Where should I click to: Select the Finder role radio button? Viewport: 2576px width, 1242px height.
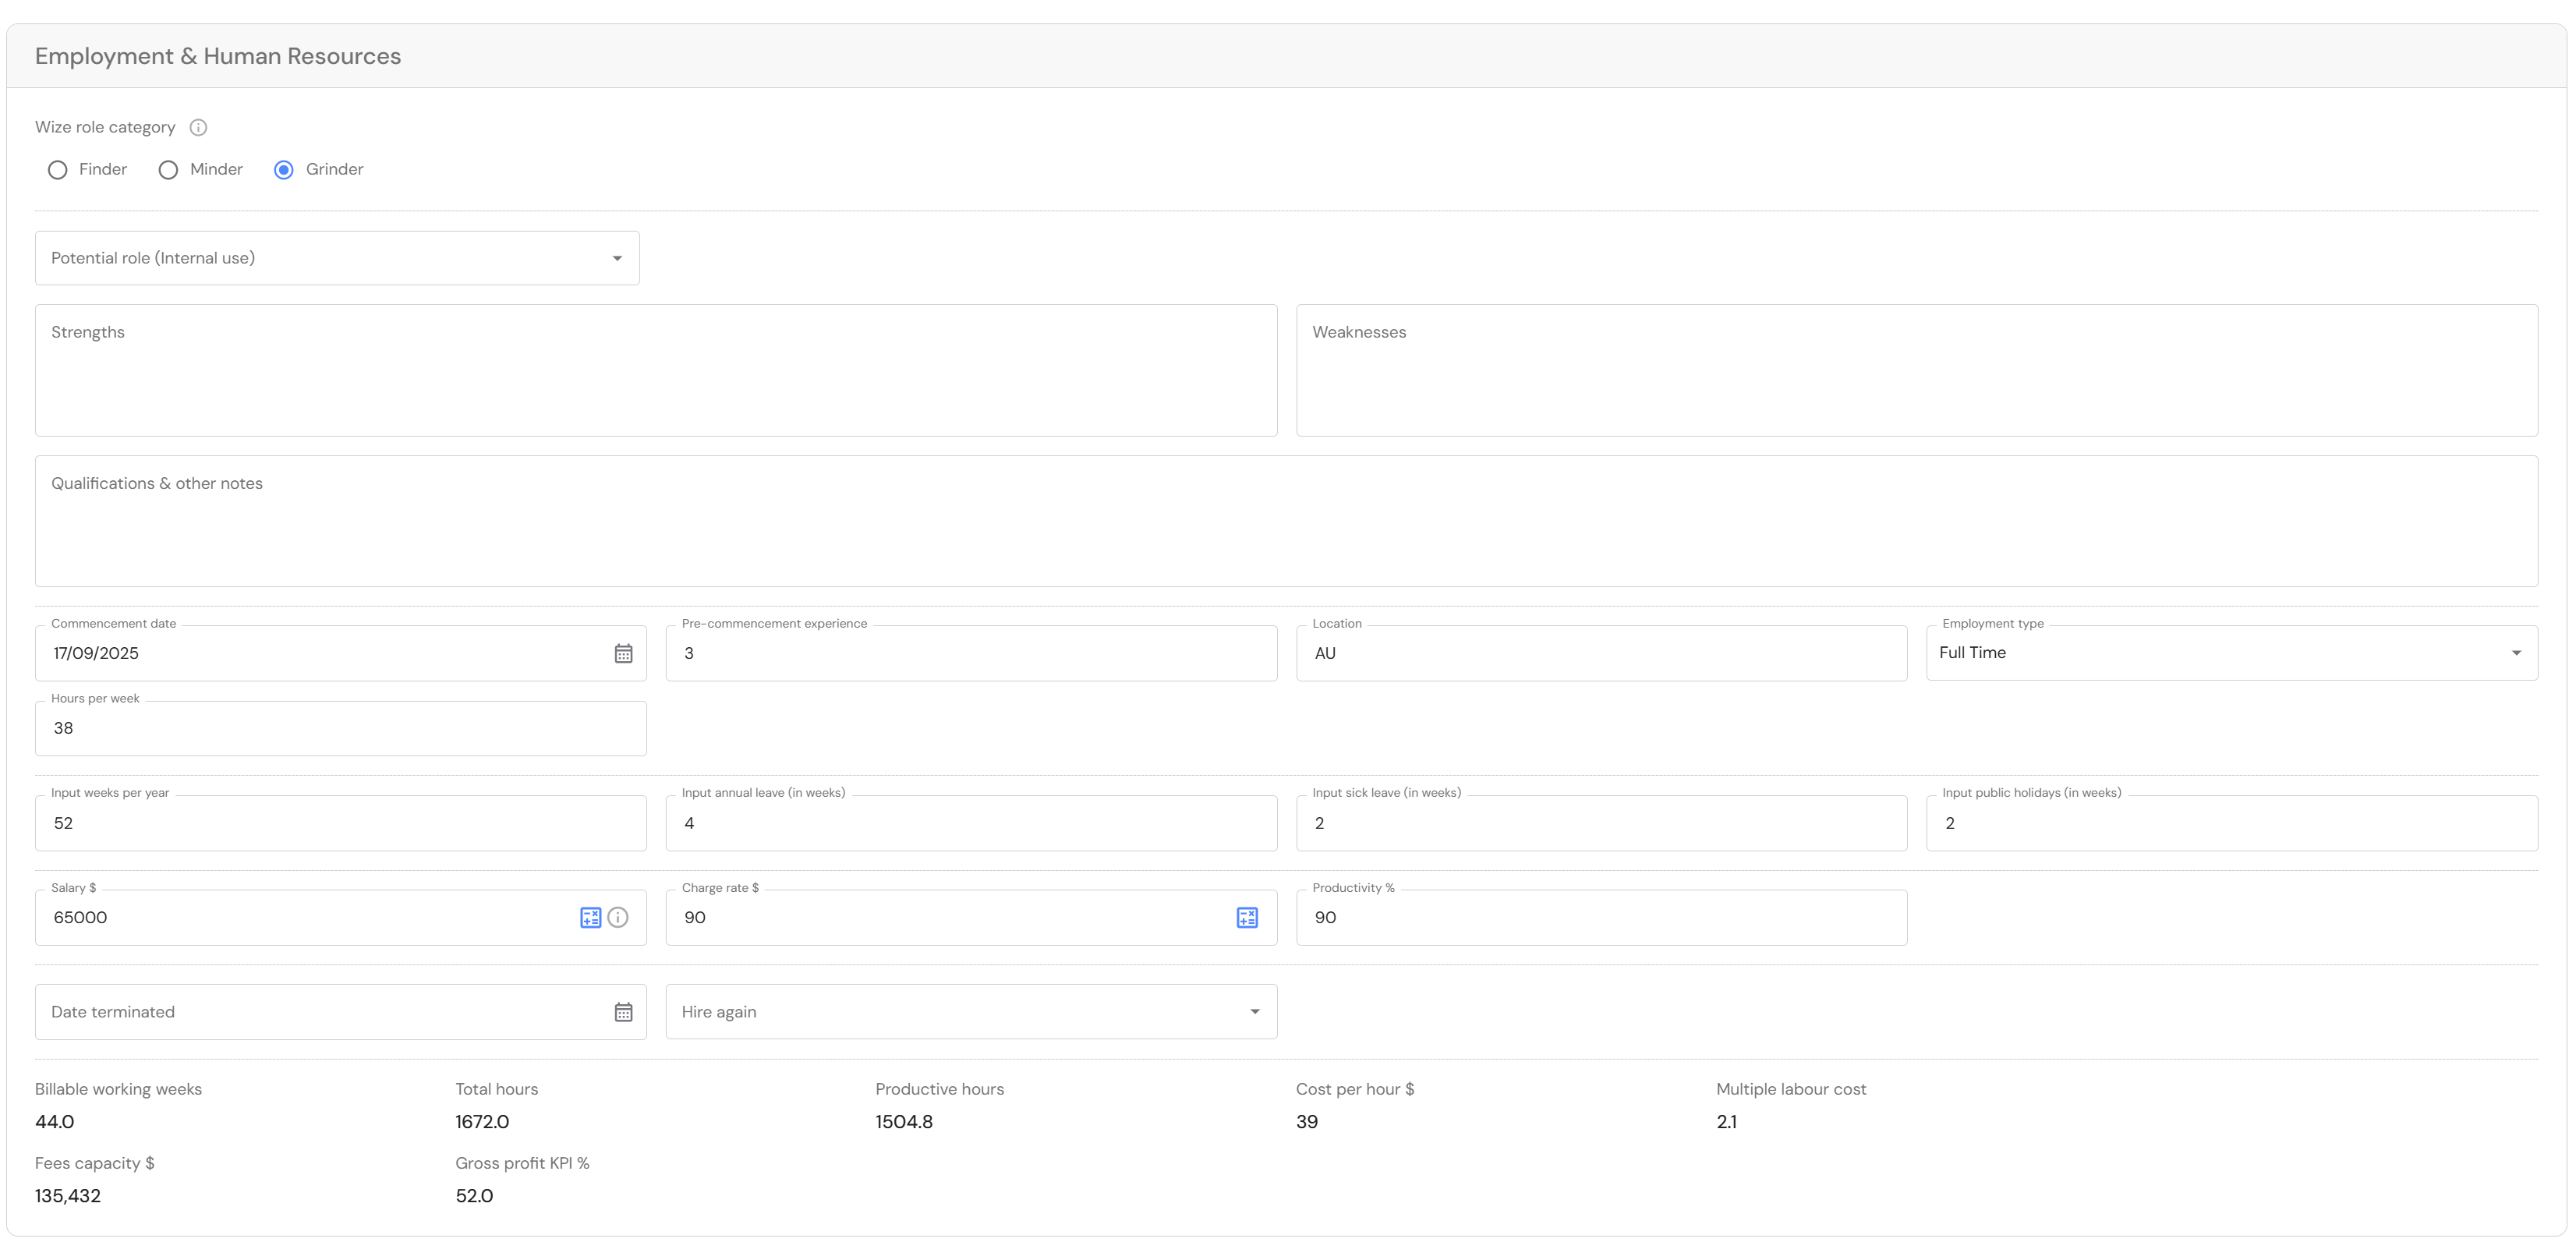pos(58,170)
